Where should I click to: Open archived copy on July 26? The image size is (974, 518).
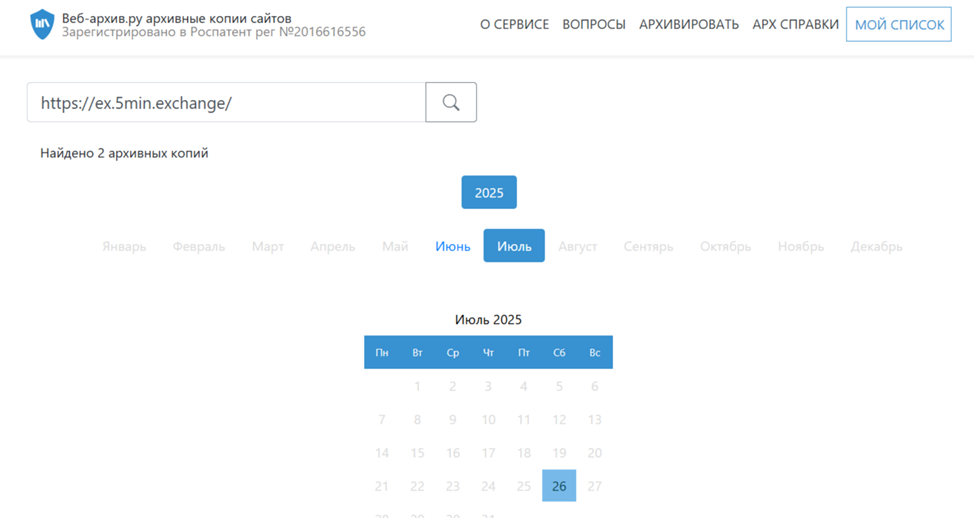559,486
